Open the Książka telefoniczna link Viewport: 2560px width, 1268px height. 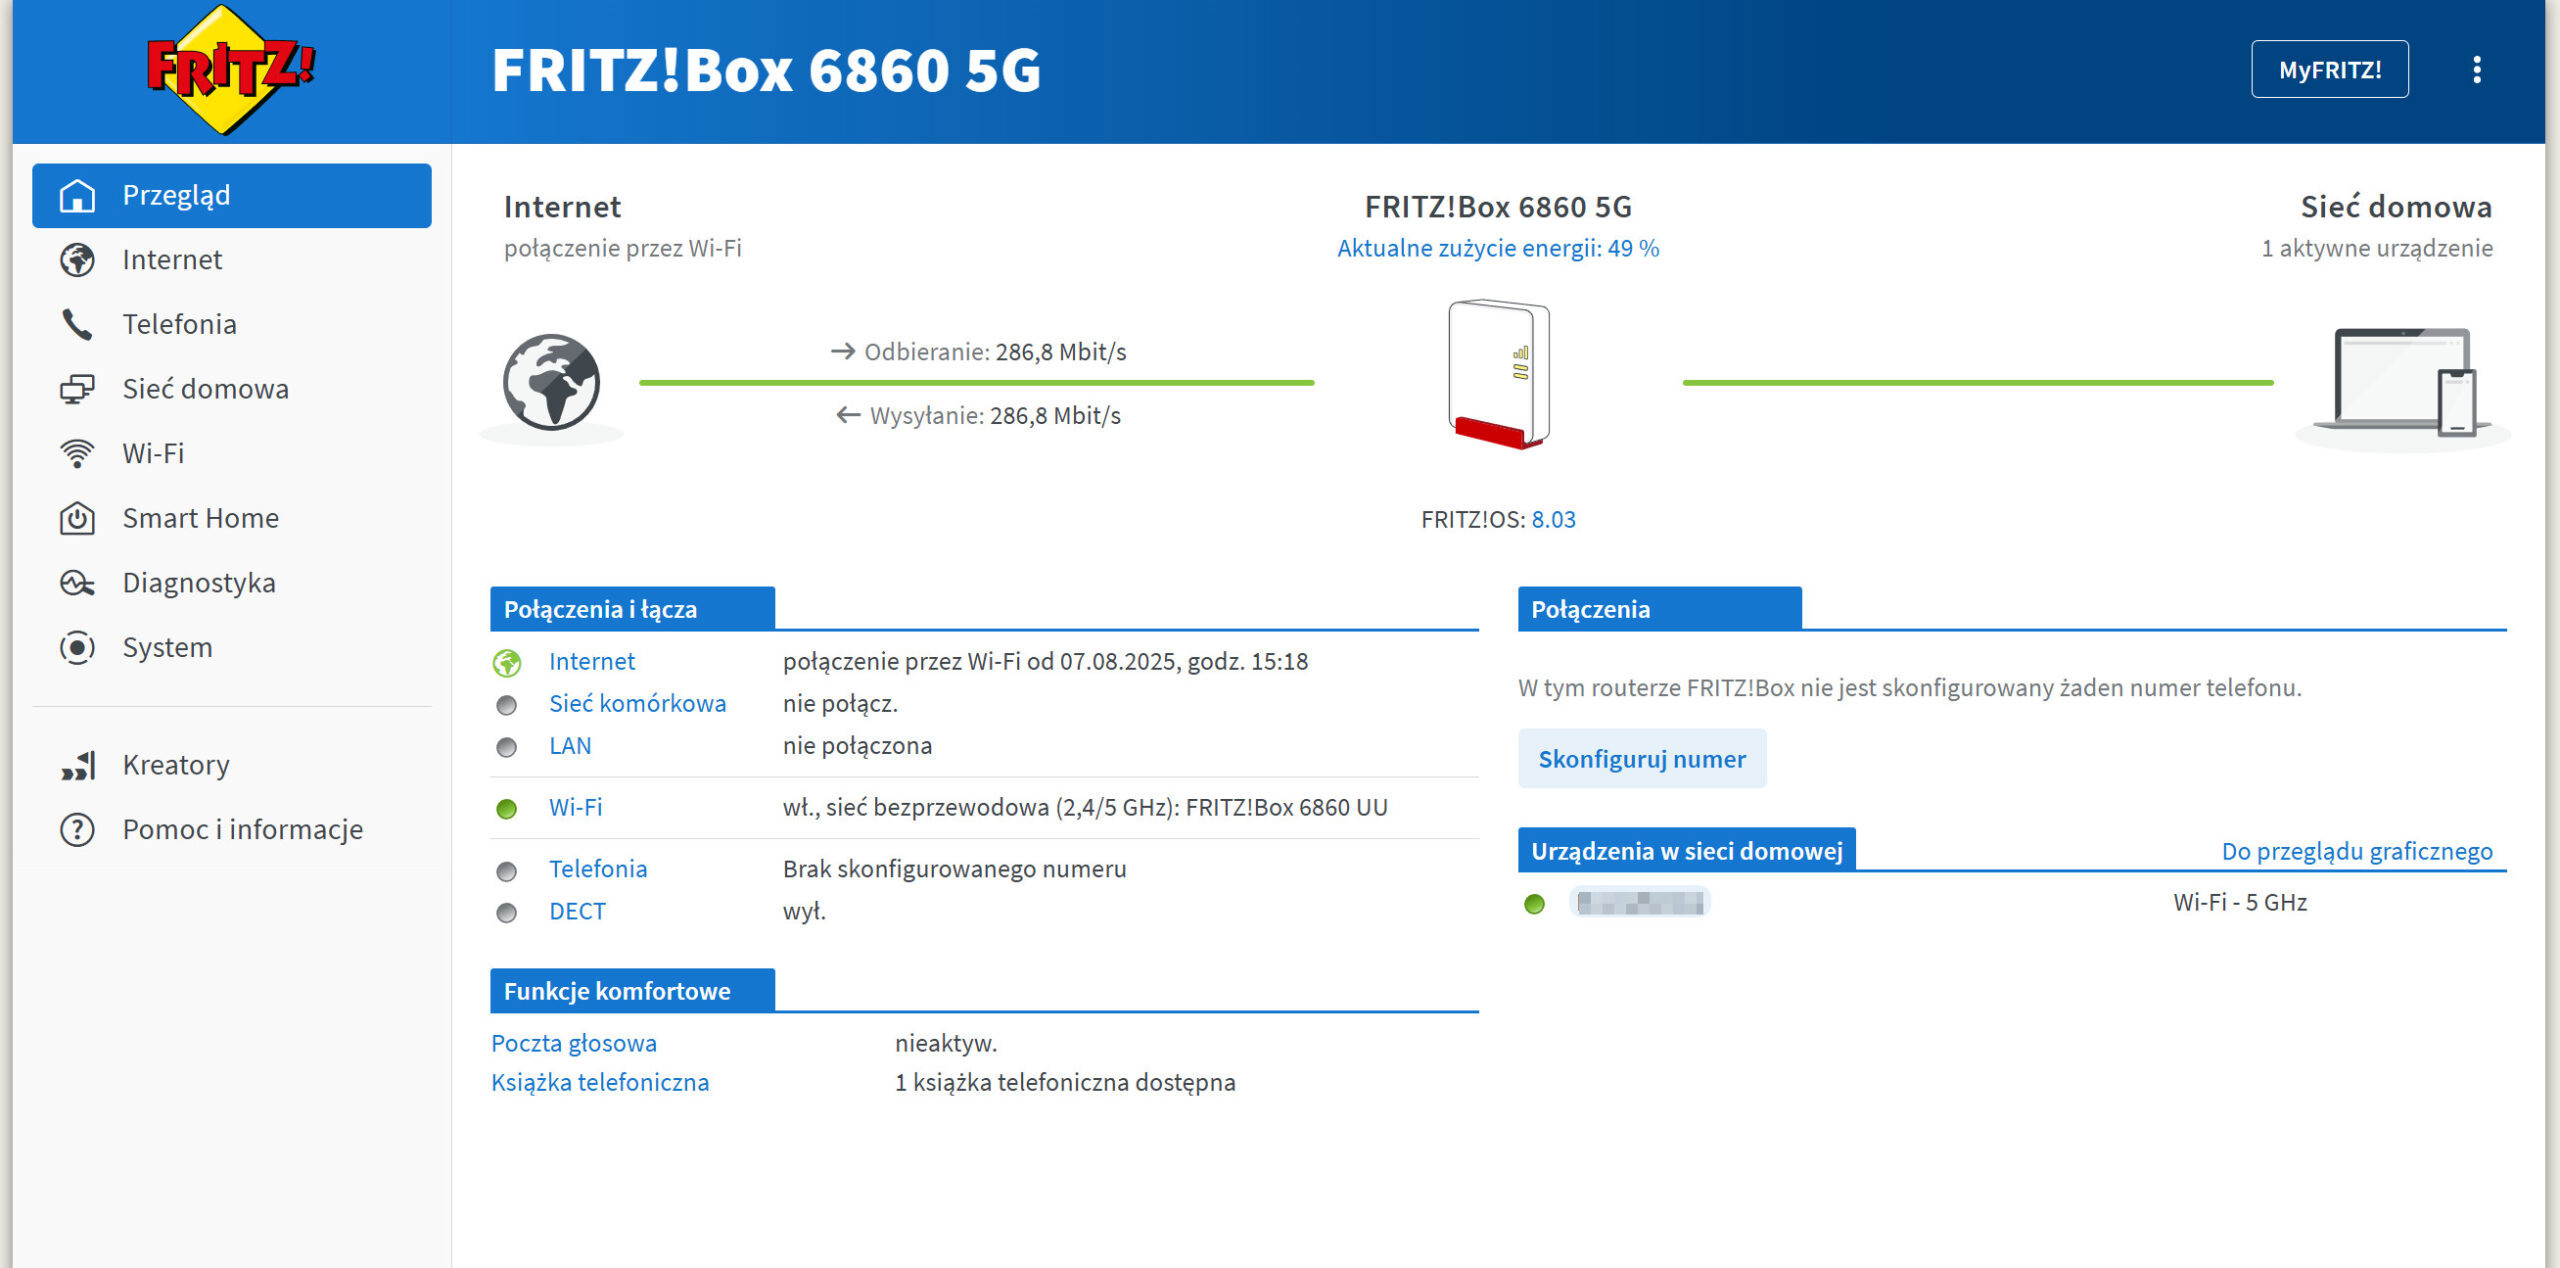coord(600,1083)
